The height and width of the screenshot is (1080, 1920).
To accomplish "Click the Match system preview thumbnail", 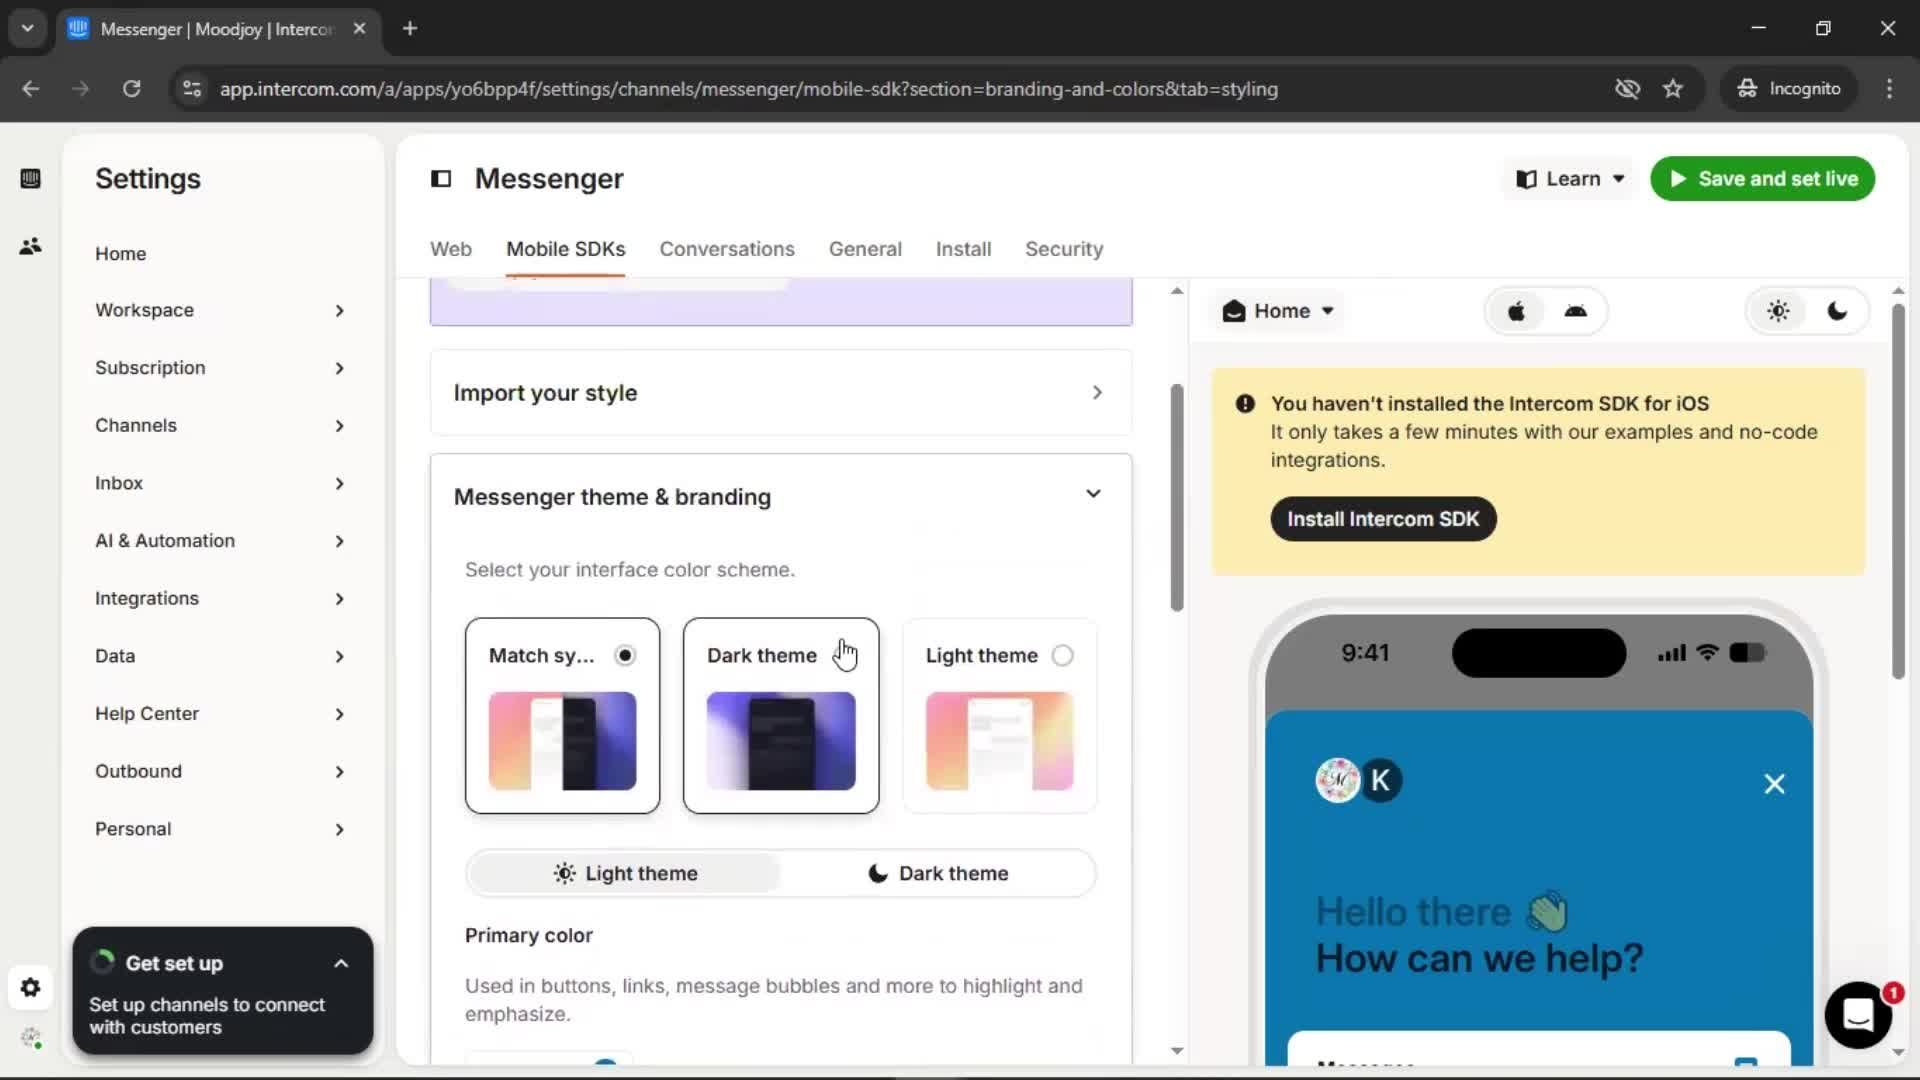I will [562, 741].
